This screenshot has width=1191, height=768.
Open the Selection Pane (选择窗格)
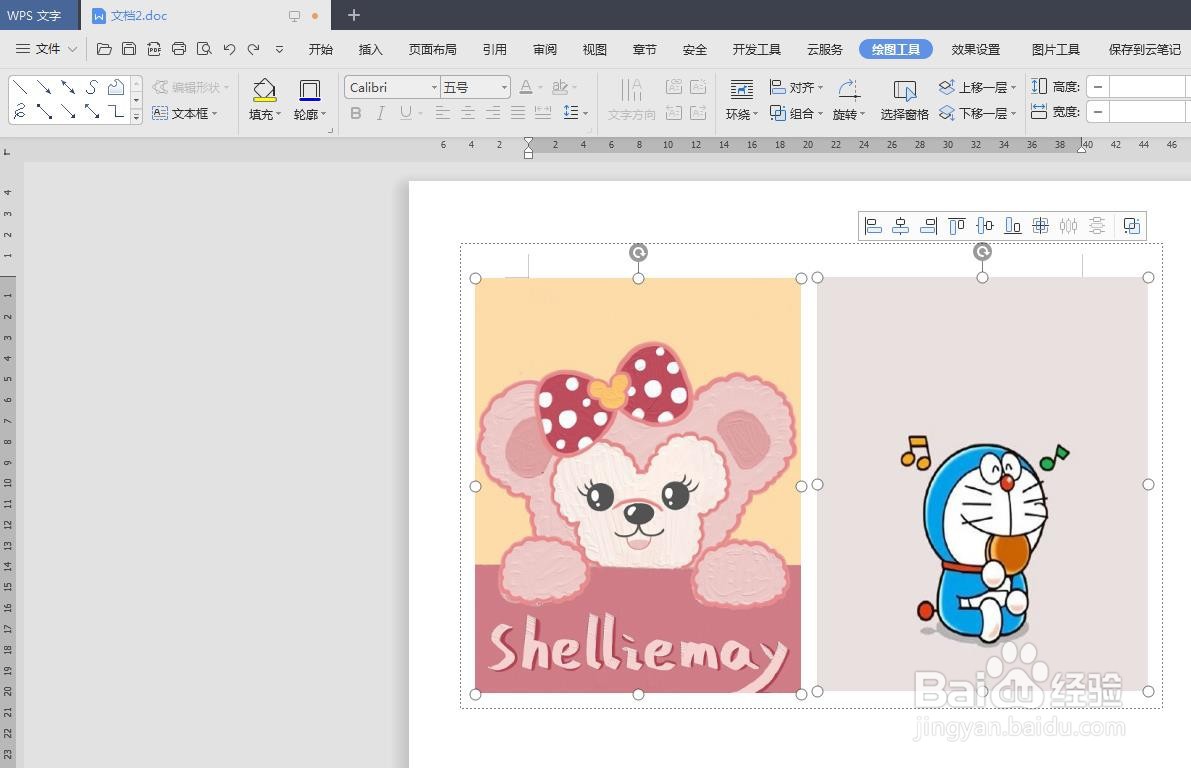[904, 100]
